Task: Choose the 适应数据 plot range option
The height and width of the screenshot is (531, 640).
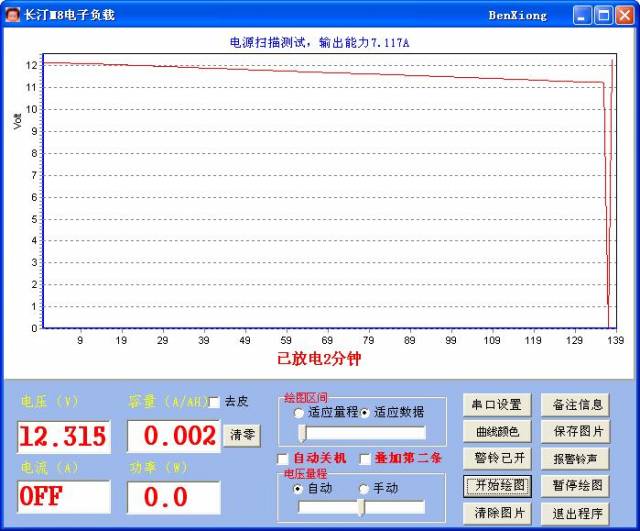Action: click(x=365, y=412)
